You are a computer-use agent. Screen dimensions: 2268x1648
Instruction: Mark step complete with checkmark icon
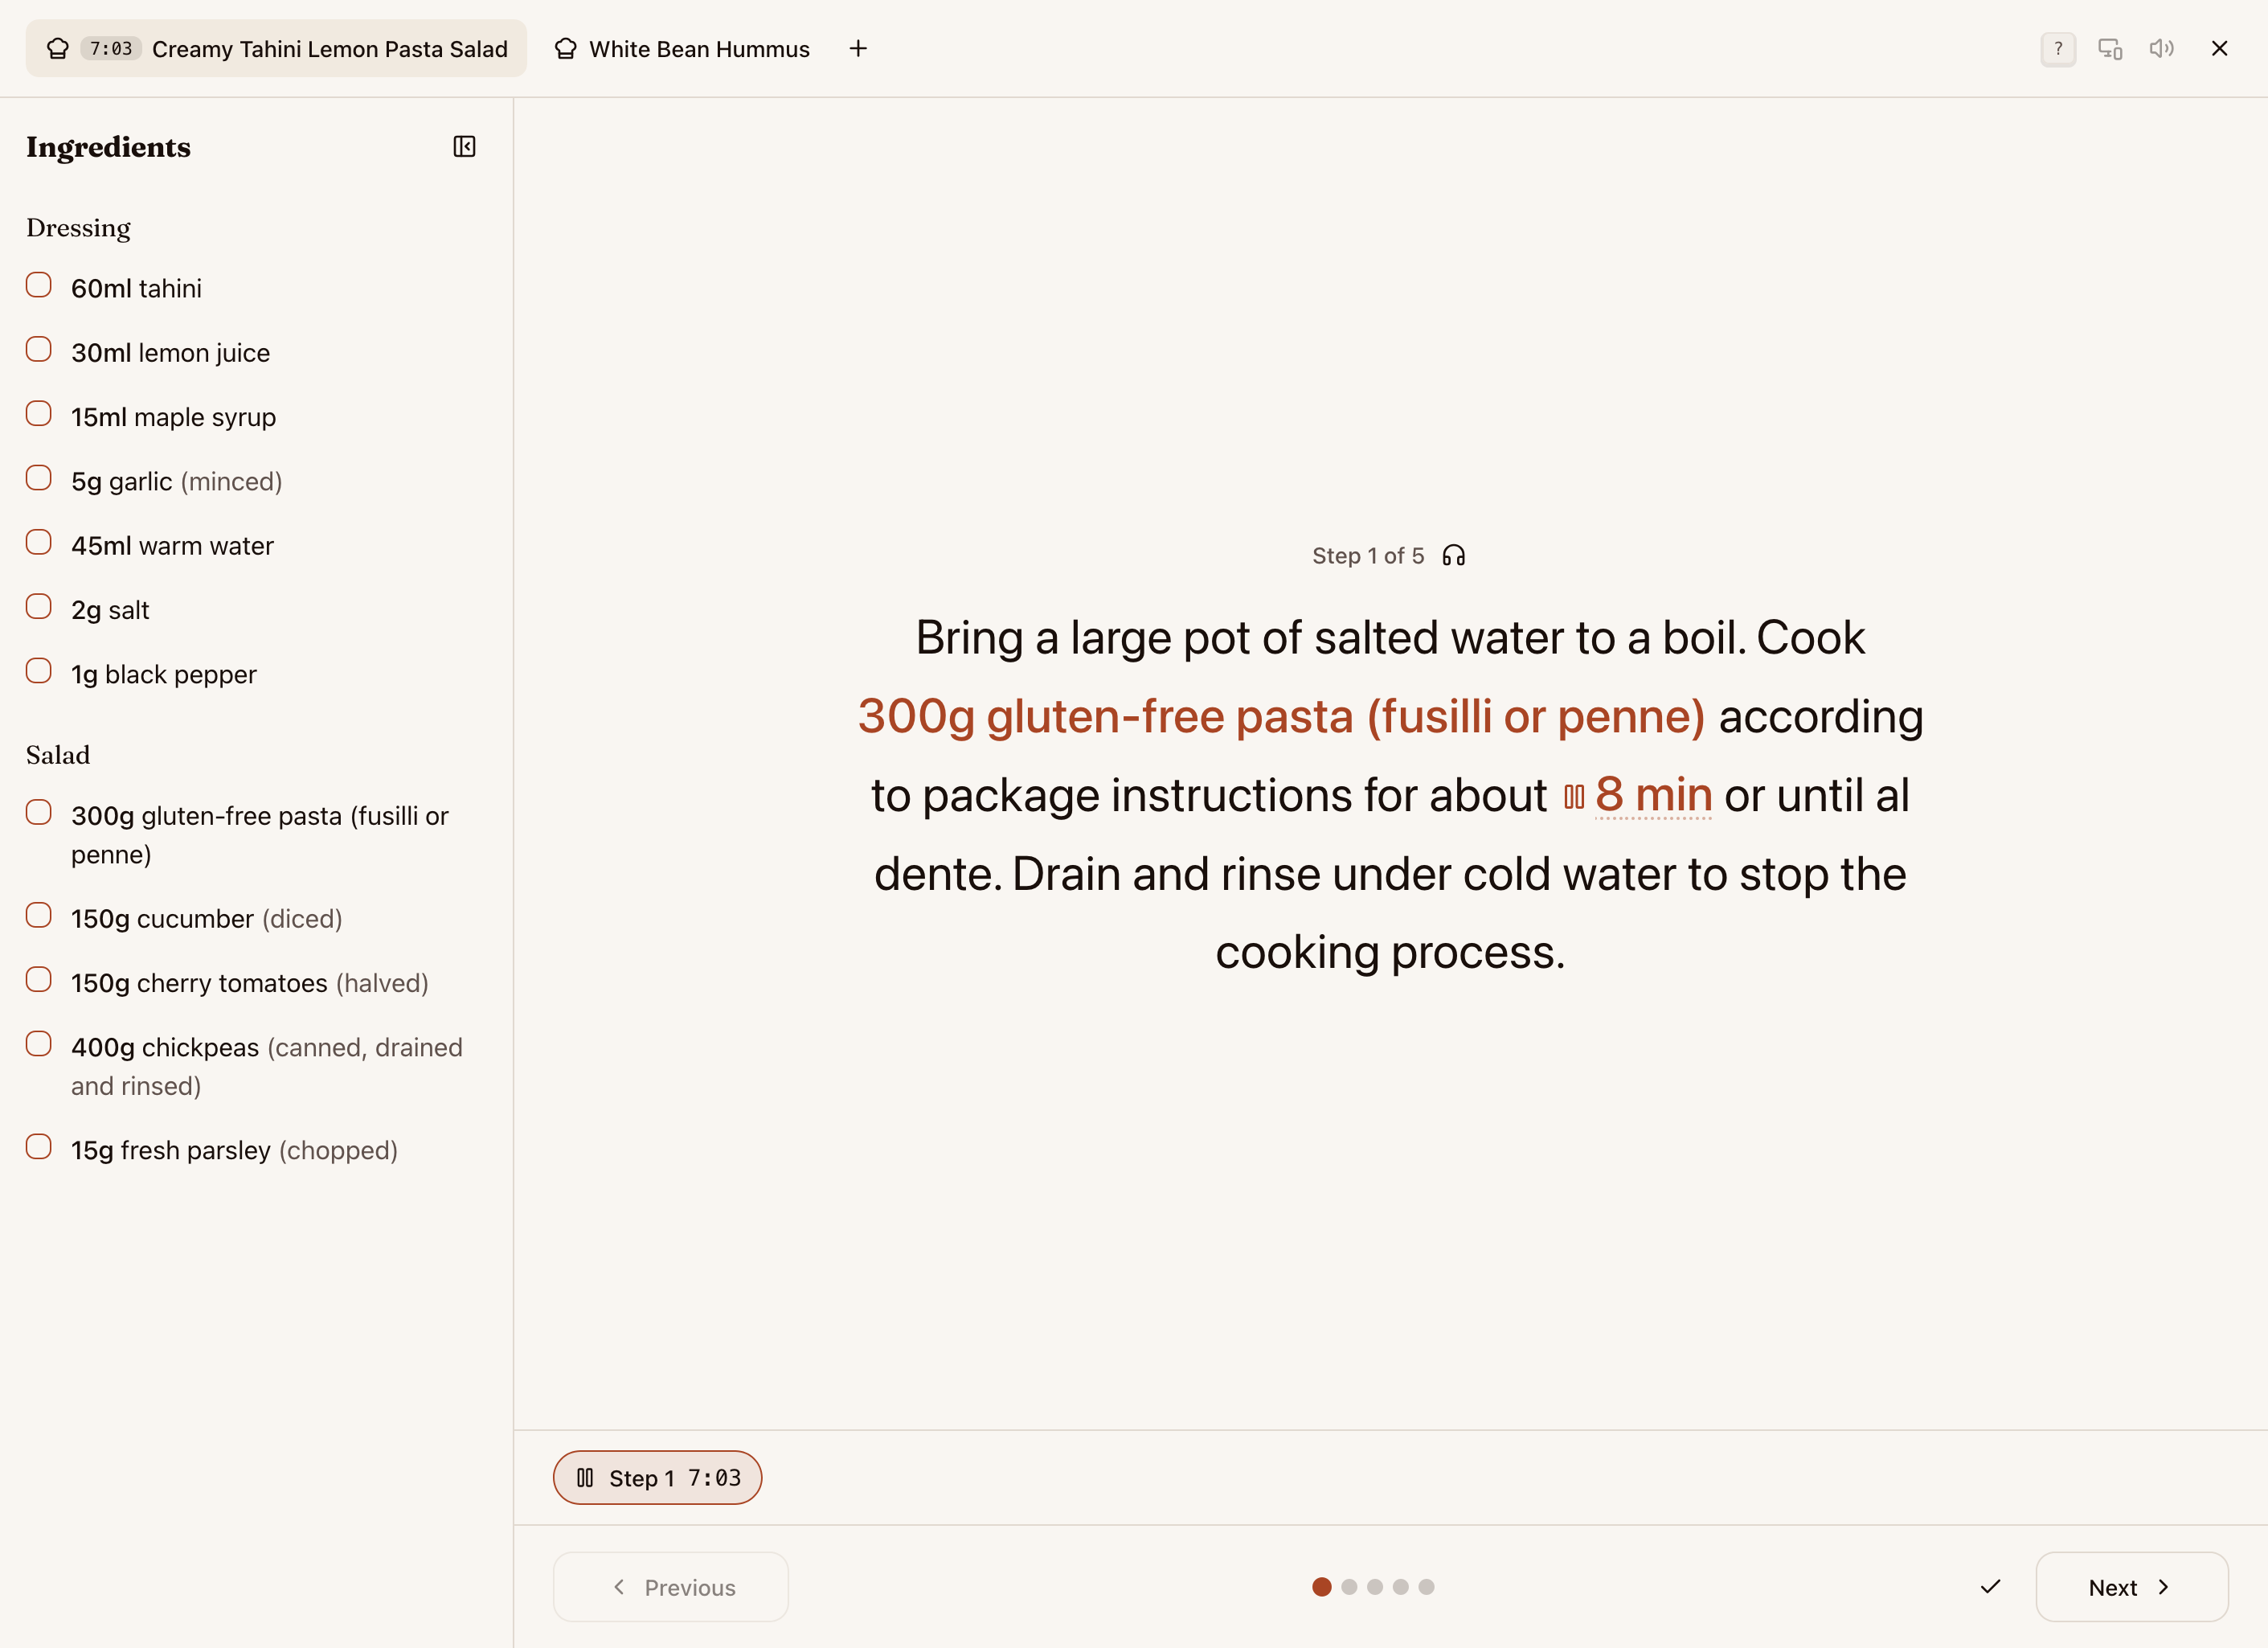[x=1990, y=1587]
